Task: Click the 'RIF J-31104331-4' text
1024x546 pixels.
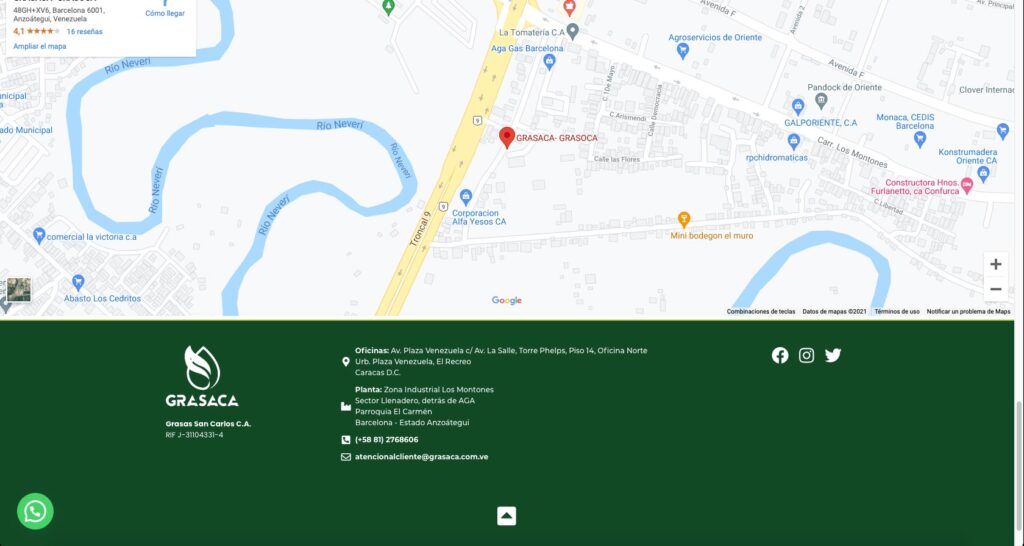Action: [194, 435]
